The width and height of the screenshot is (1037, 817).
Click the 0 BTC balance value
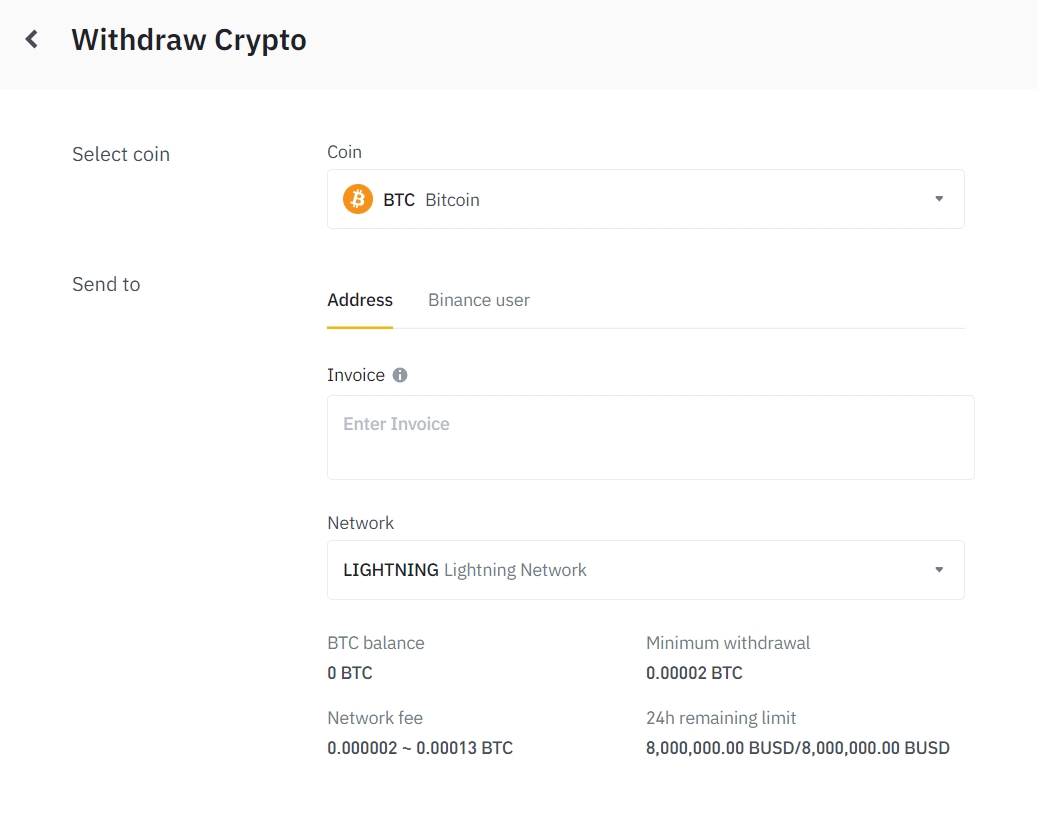(350, 673)
